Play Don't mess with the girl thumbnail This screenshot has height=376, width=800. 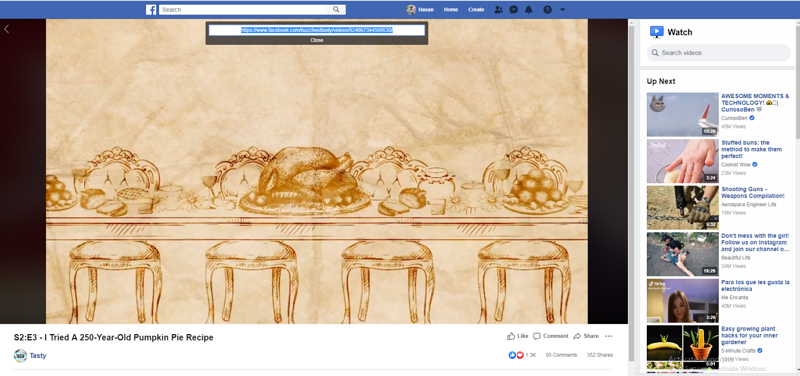coord(683,254)
